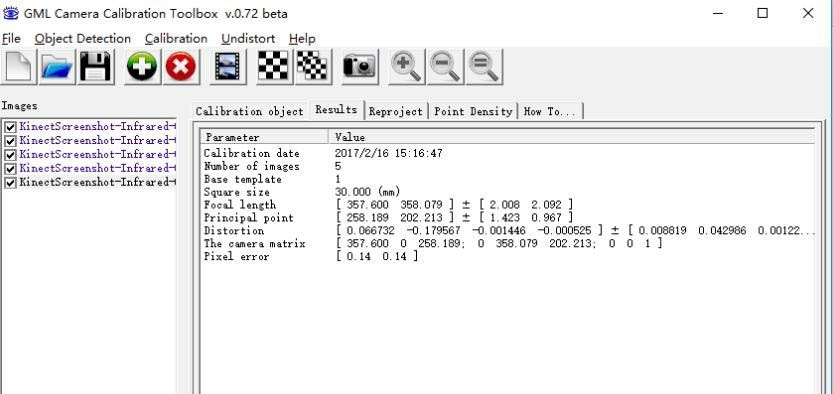Select The camera matrix row
Screen dimensions: 833x394
point(508,243)
